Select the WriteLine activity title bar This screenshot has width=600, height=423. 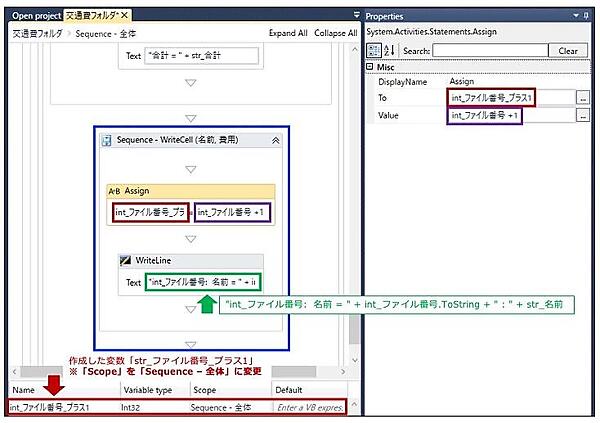tap(191, 261)
